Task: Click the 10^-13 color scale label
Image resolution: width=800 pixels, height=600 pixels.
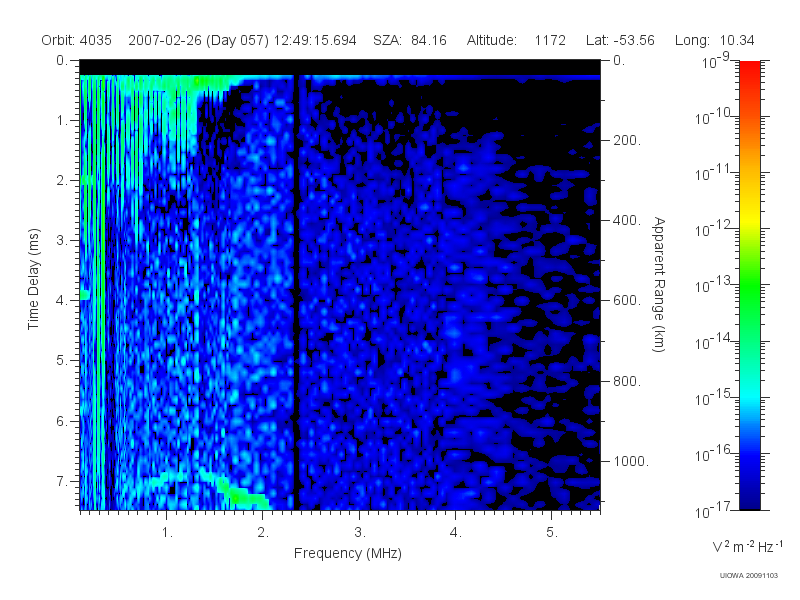Action: pos(712,284)
